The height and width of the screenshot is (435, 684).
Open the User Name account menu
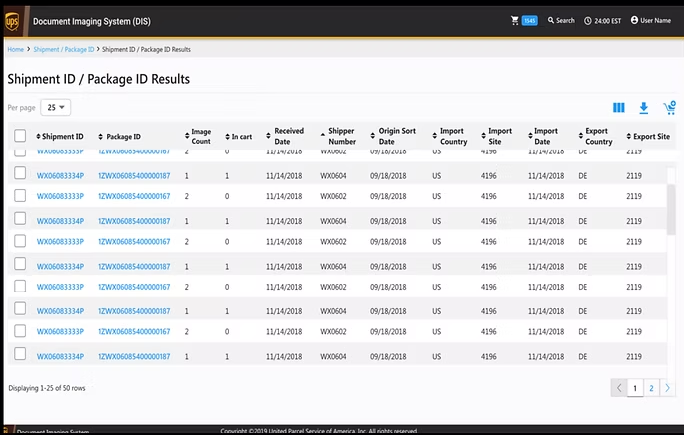650,20
